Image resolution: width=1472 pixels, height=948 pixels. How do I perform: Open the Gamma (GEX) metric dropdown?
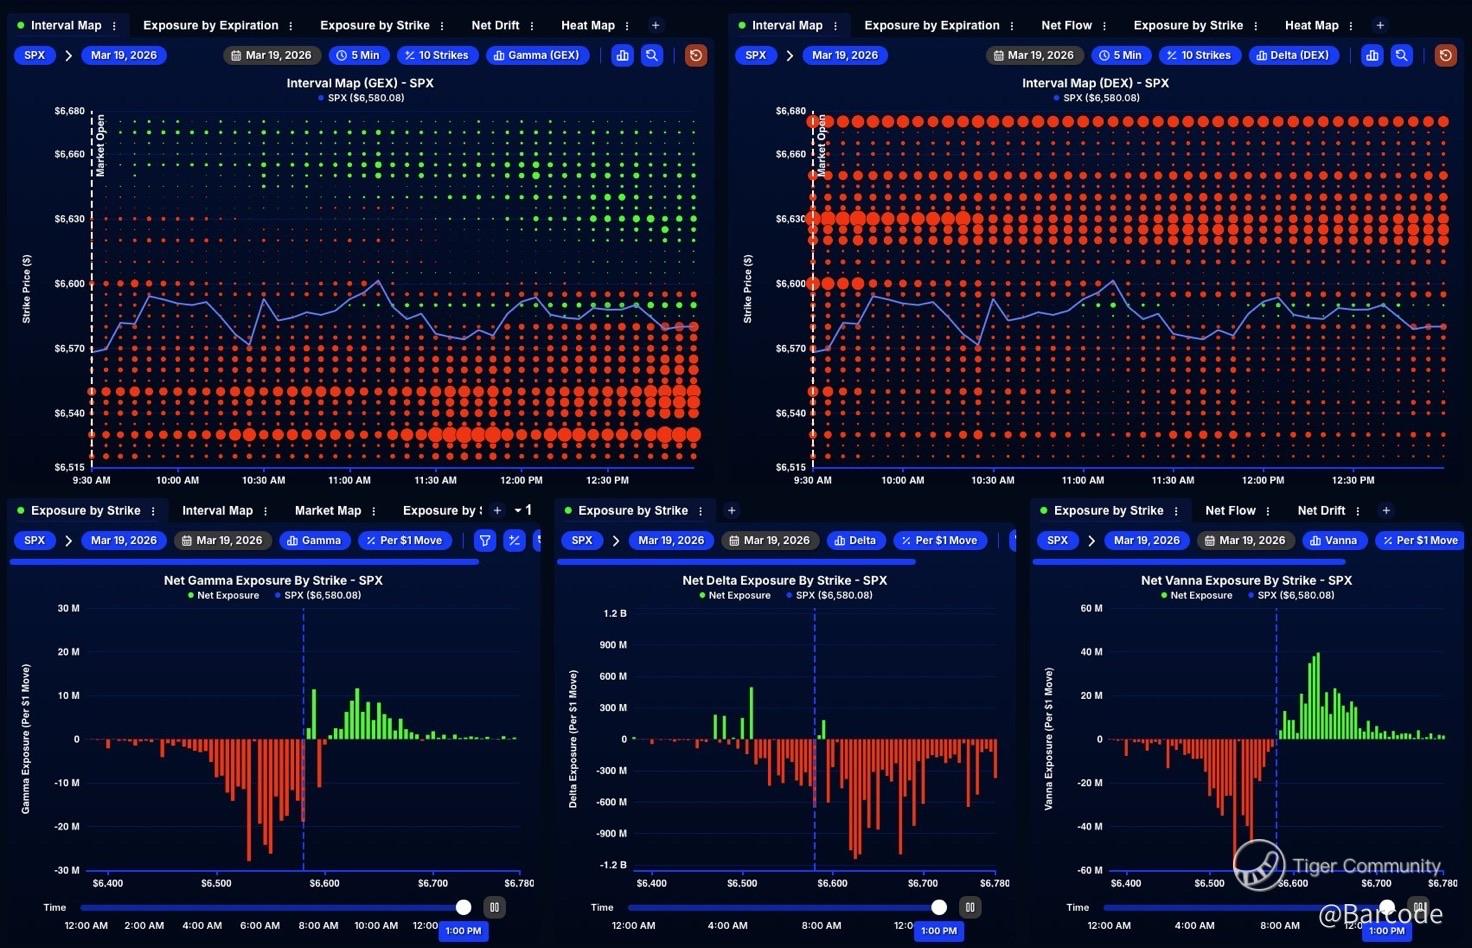(x=538, y=55)
